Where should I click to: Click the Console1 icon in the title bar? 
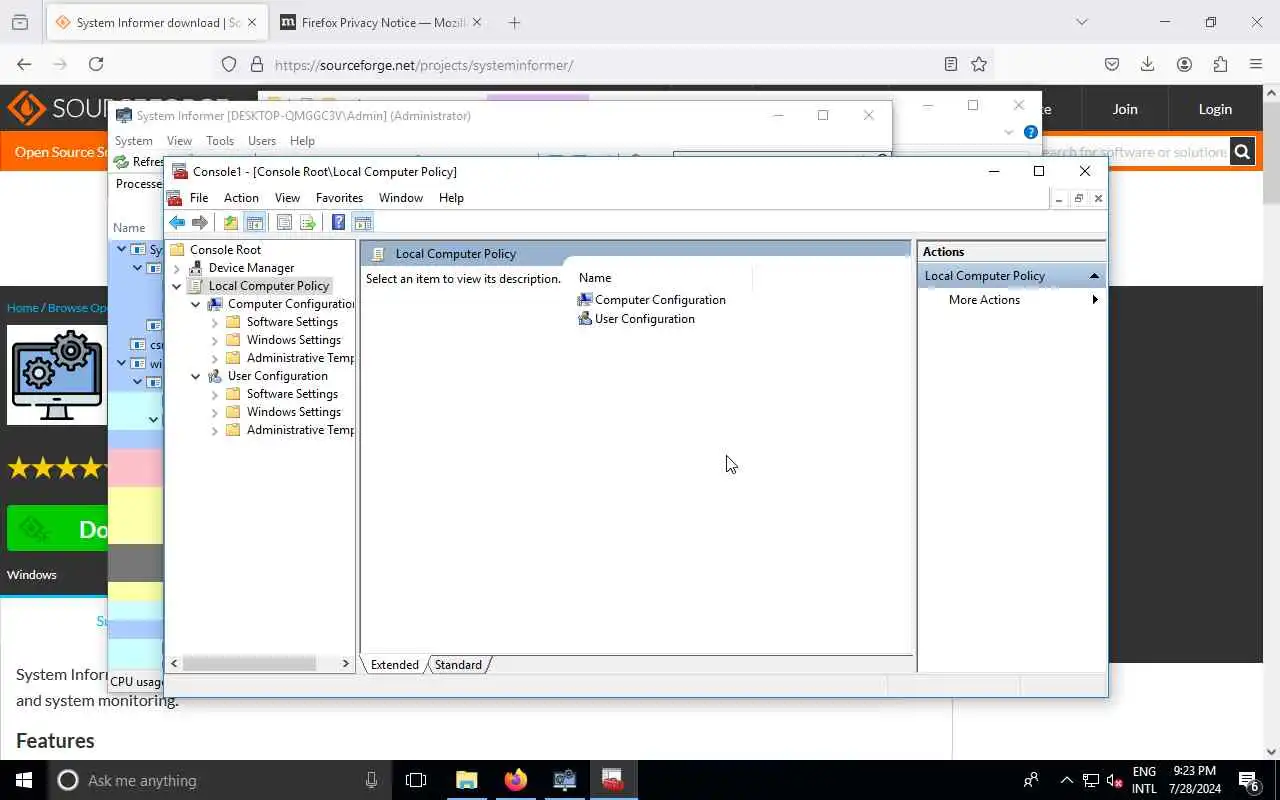point(180,171)
